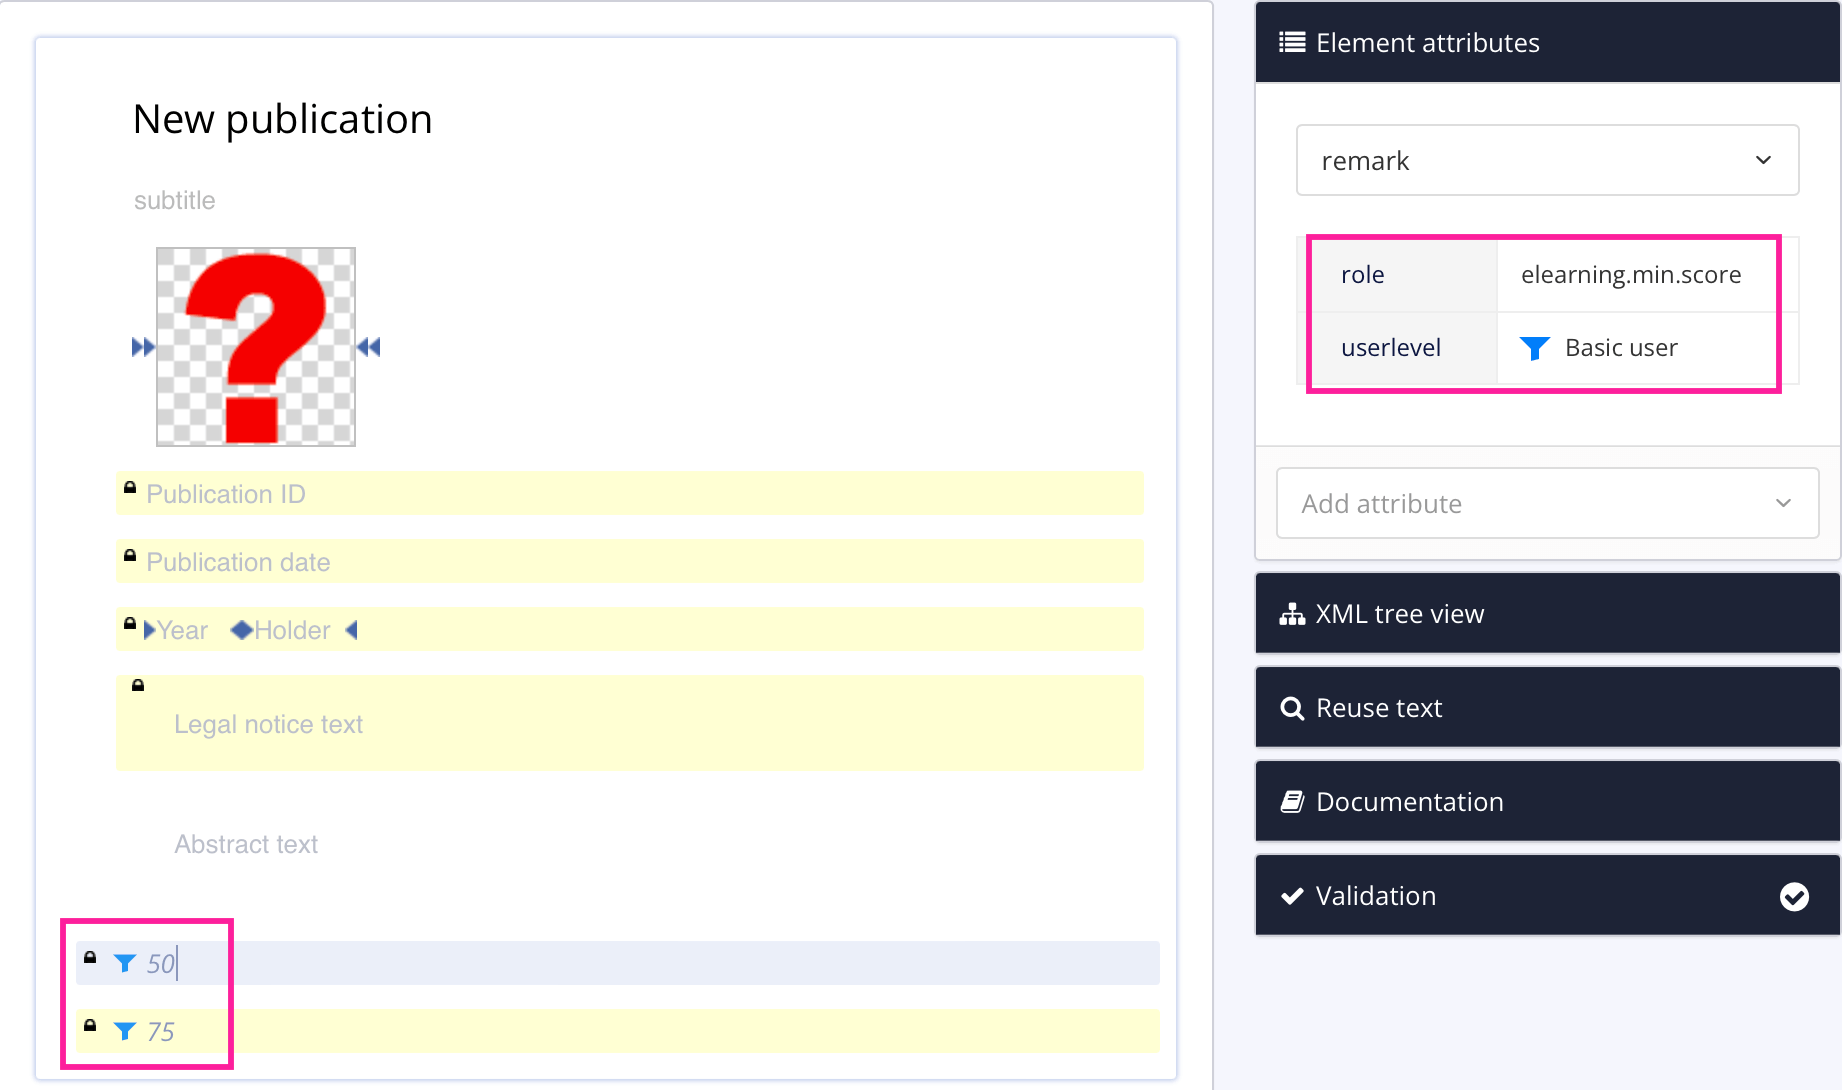Click the filter icon next to 50
This screenshot has width=1842, height=1090.
click(x=125, y=963)
